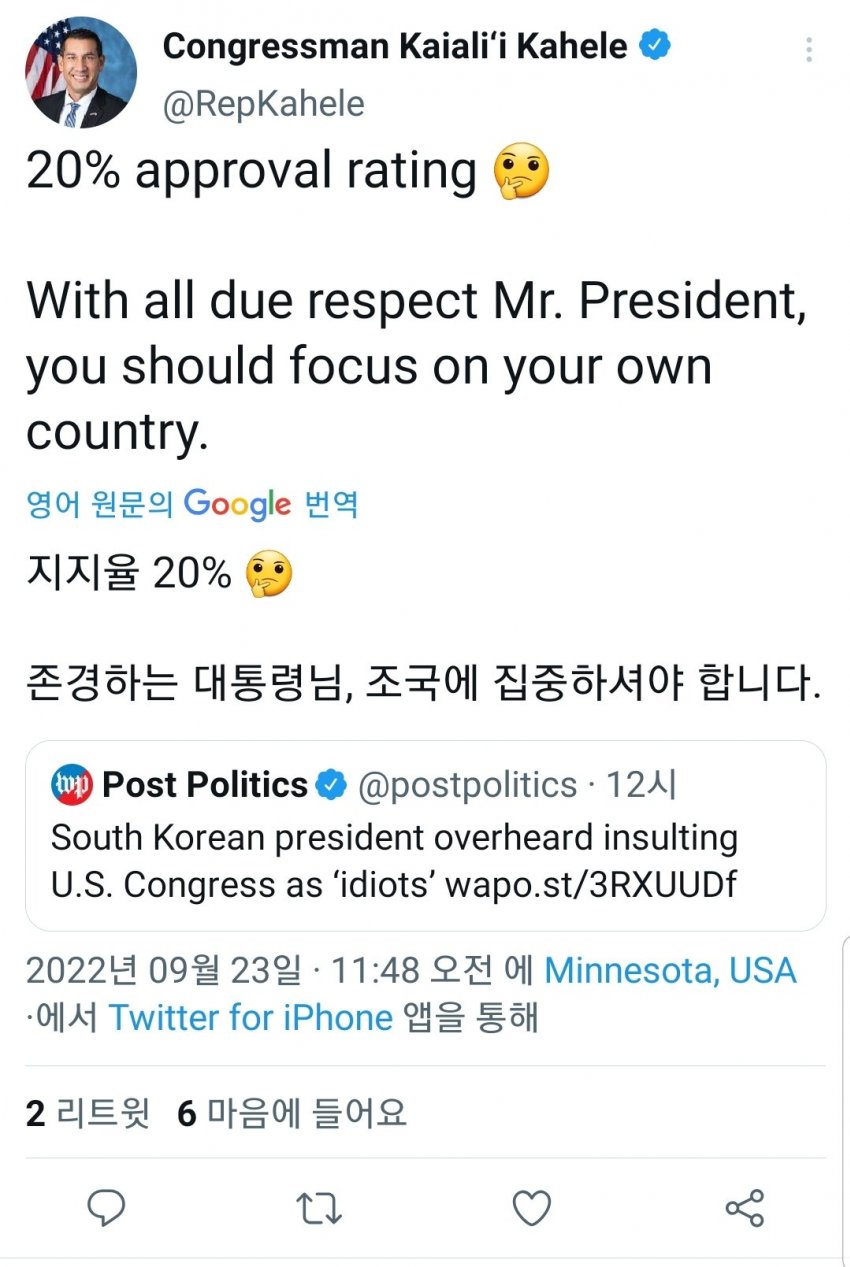Open the Twitter for iPhone link
Screen dimensions: 850x1267
pyautogui.click(x=250, y=1018)
